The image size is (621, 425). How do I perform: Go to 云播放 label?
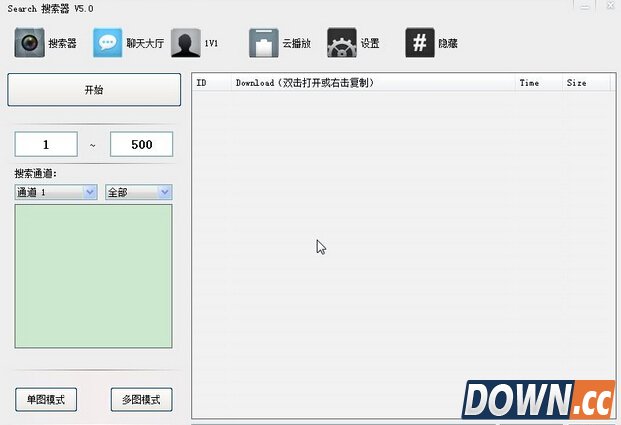pos(297,43)
